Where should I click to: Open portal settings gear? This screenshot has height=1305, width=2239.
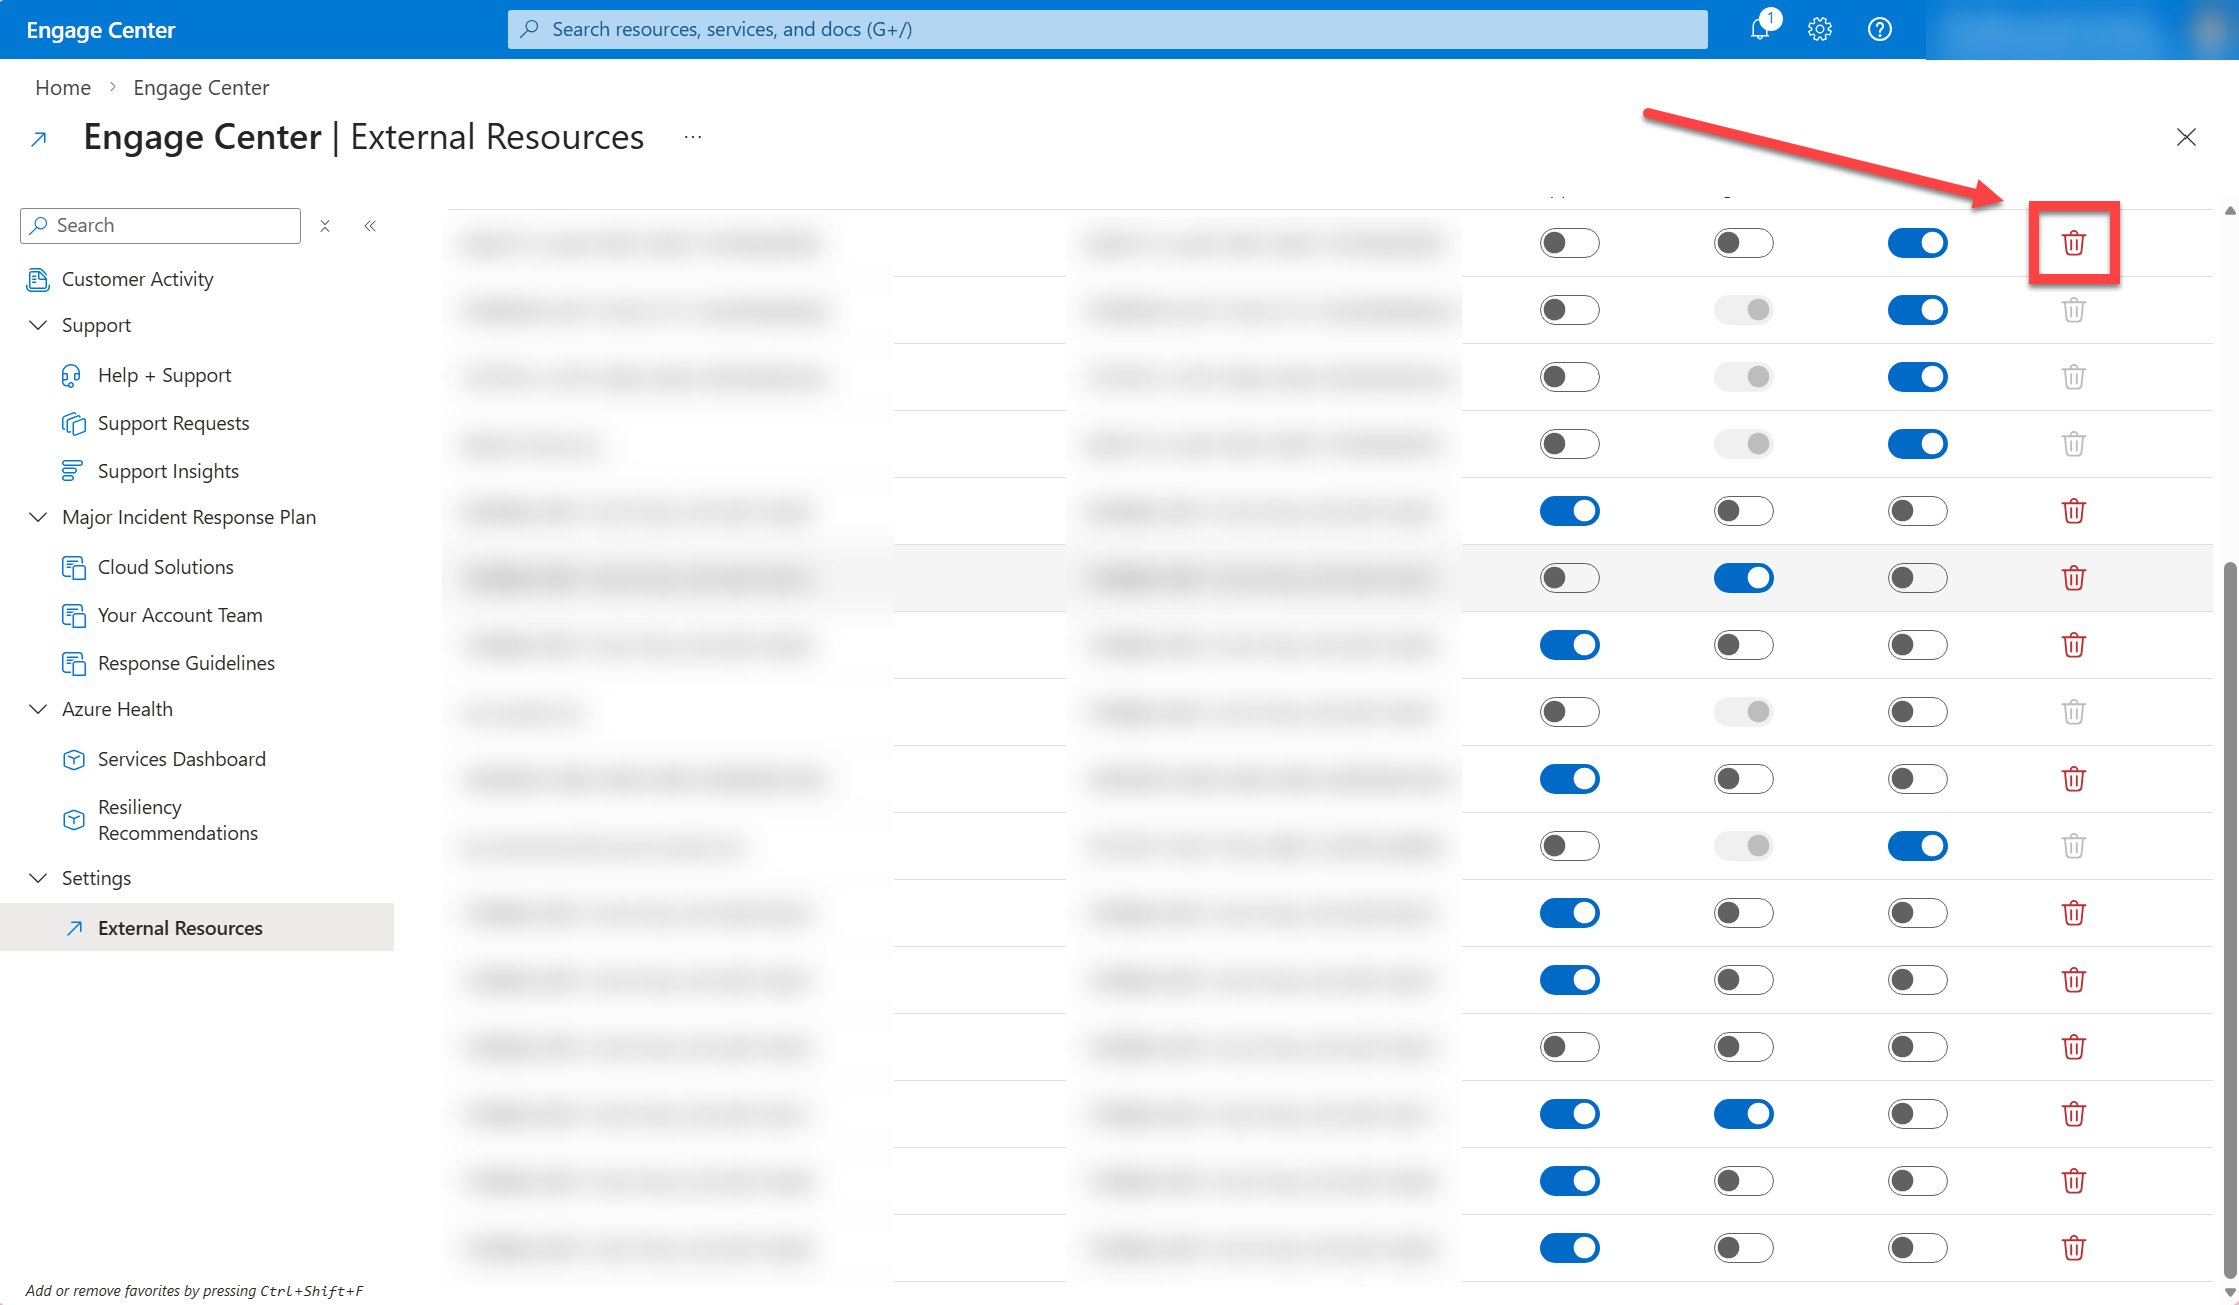click(1820, 29)
